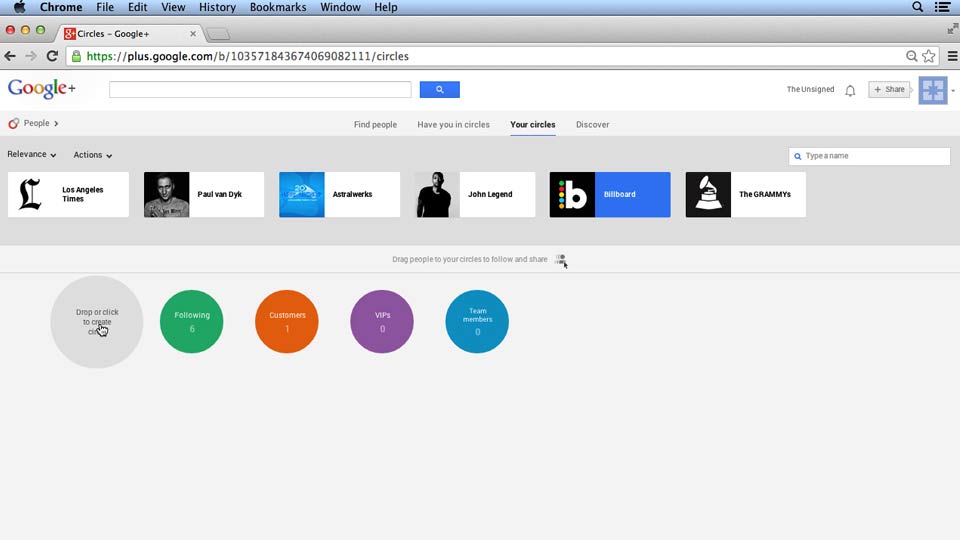Select the orange Customers circle
The image size is (960, 540).
pos(287,321)
